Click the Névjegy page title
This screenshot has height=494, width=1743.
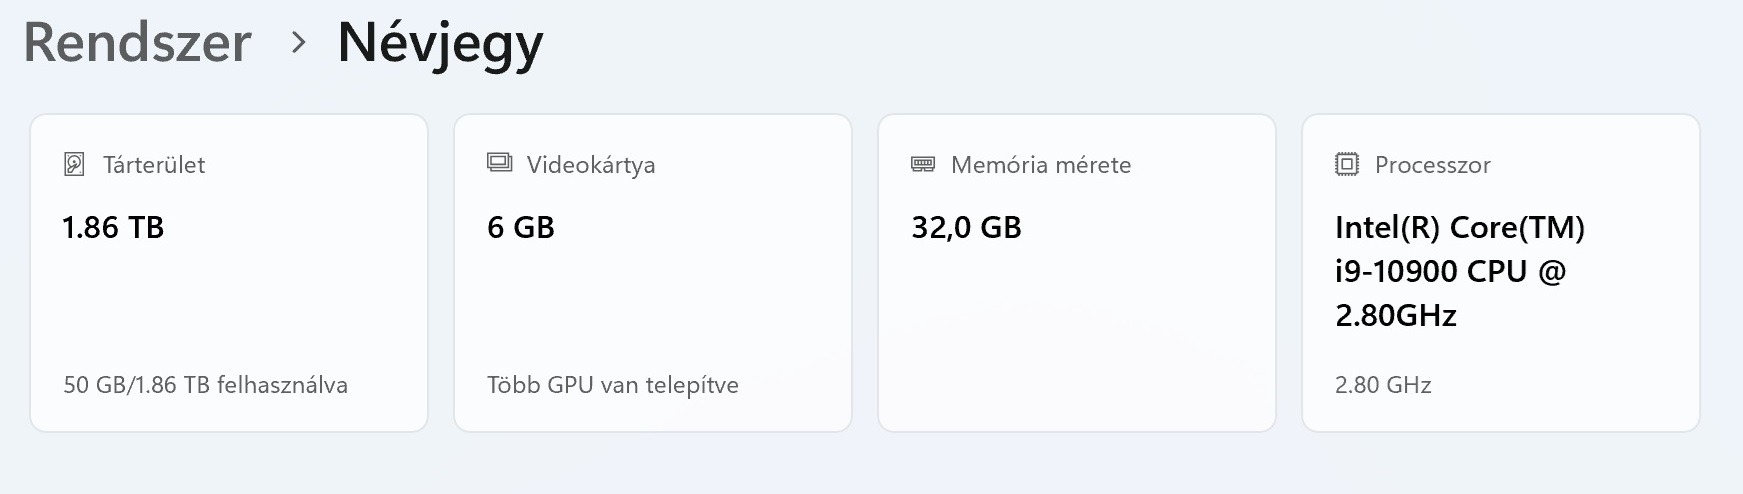(x=440, y=43)
